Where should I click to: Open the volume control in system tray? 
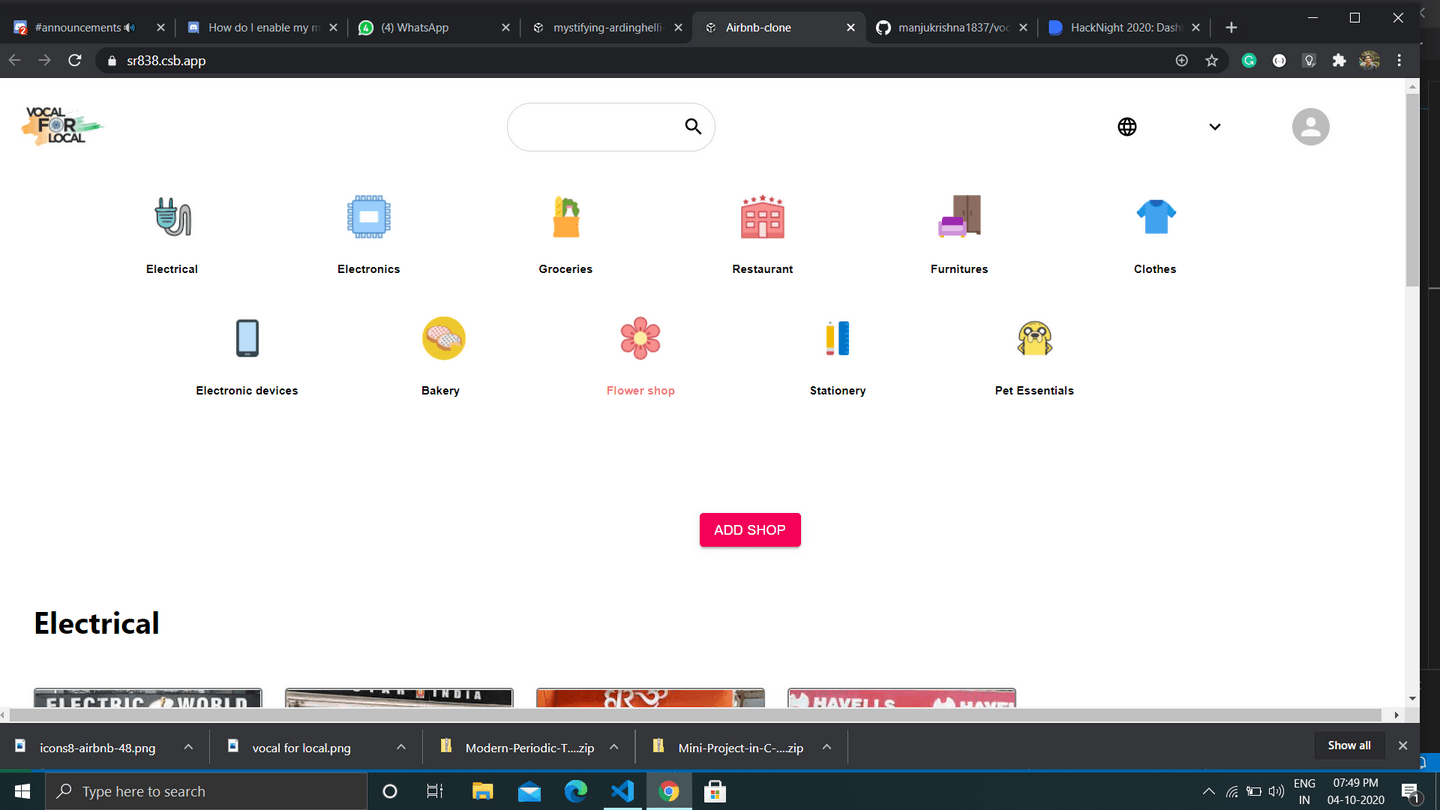click(x=1276, y=791)
